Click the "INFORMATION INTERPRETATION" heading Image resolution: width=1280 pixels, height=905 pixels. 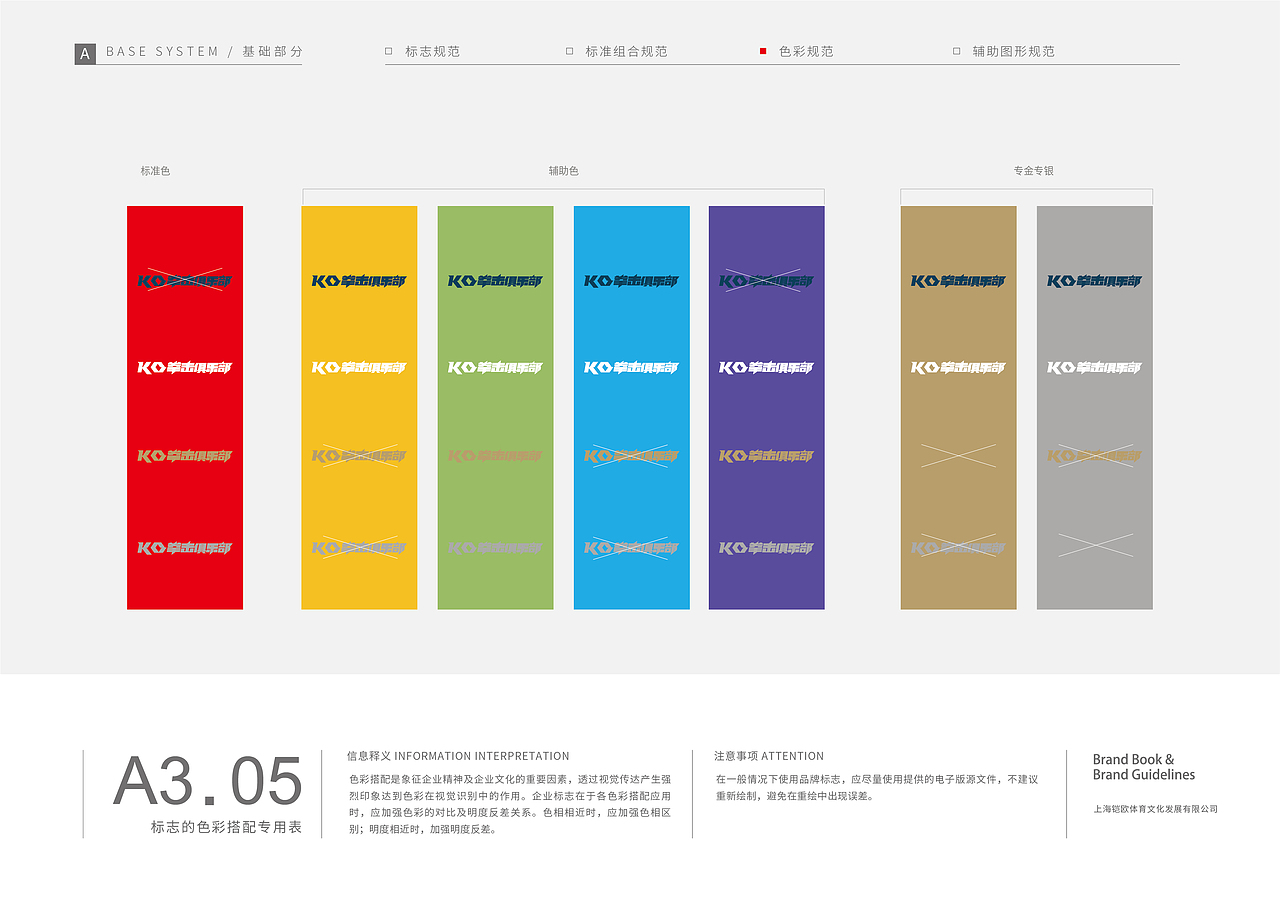pyautogui.click(x=482, y=756)
